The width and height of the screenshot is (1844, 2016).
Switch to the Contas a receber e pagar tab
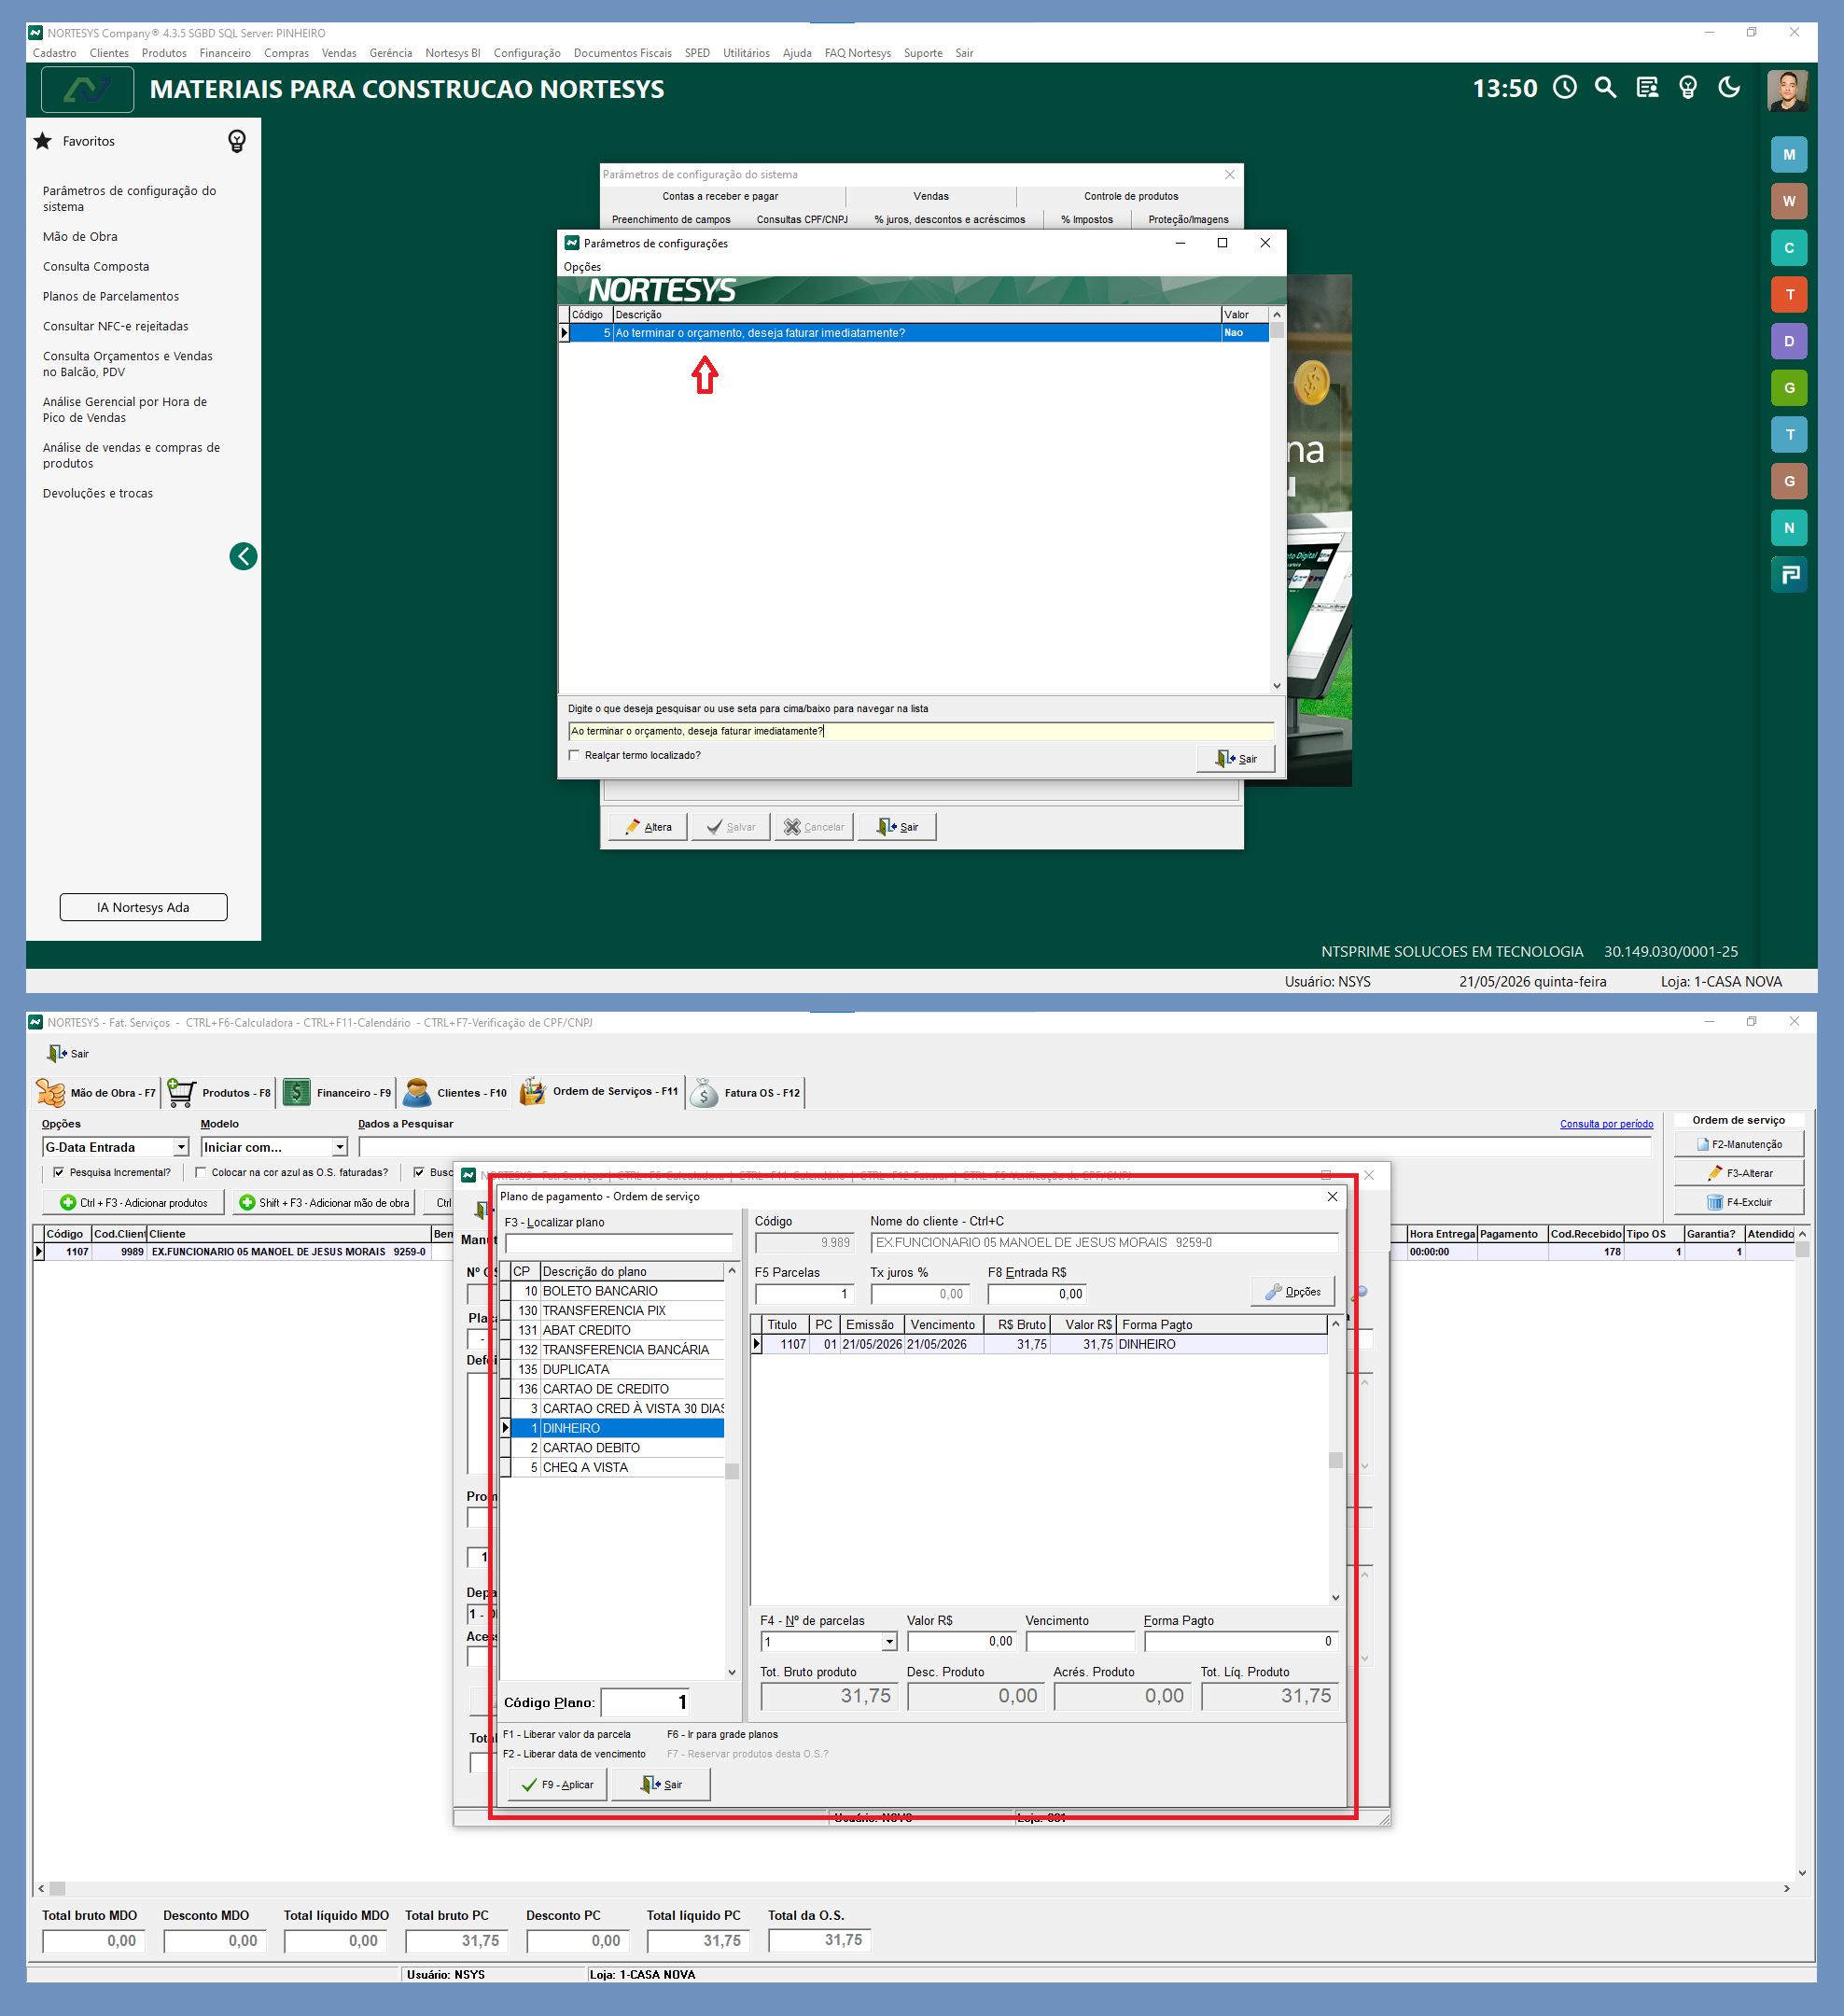point(720,196)
